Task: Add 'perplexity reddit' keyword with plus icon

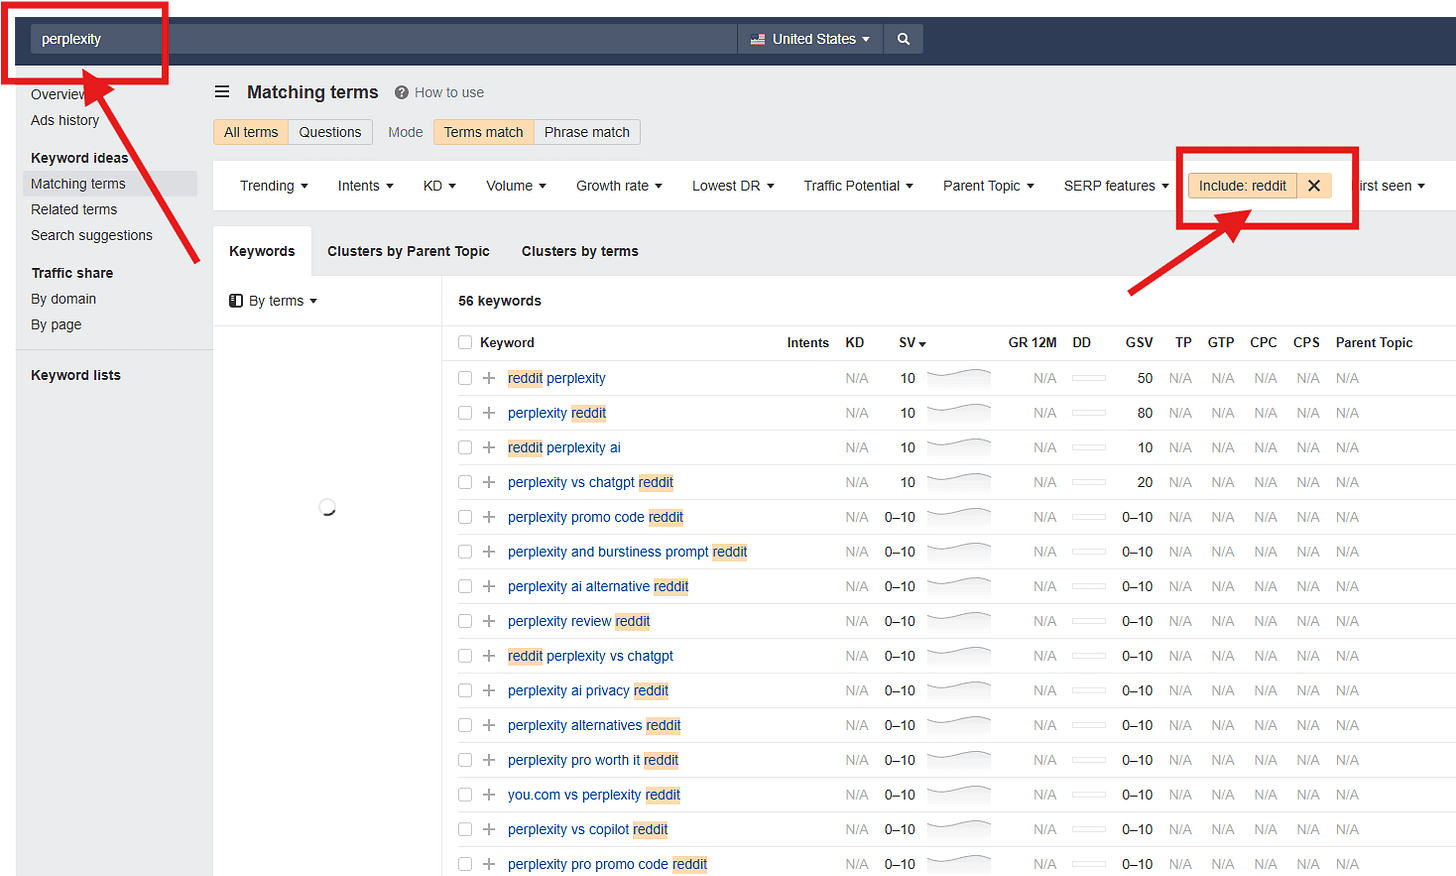Action: [x=489, y=413]
